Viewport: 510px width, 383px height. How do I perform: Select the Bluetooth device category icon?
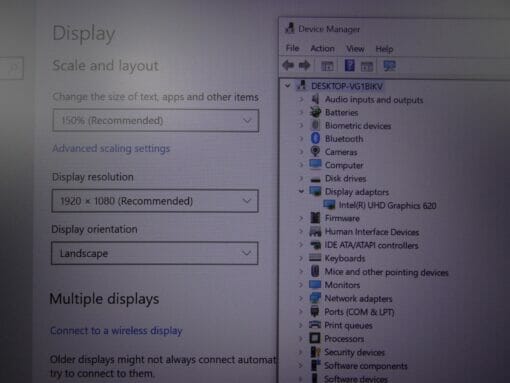coord(315,138)
